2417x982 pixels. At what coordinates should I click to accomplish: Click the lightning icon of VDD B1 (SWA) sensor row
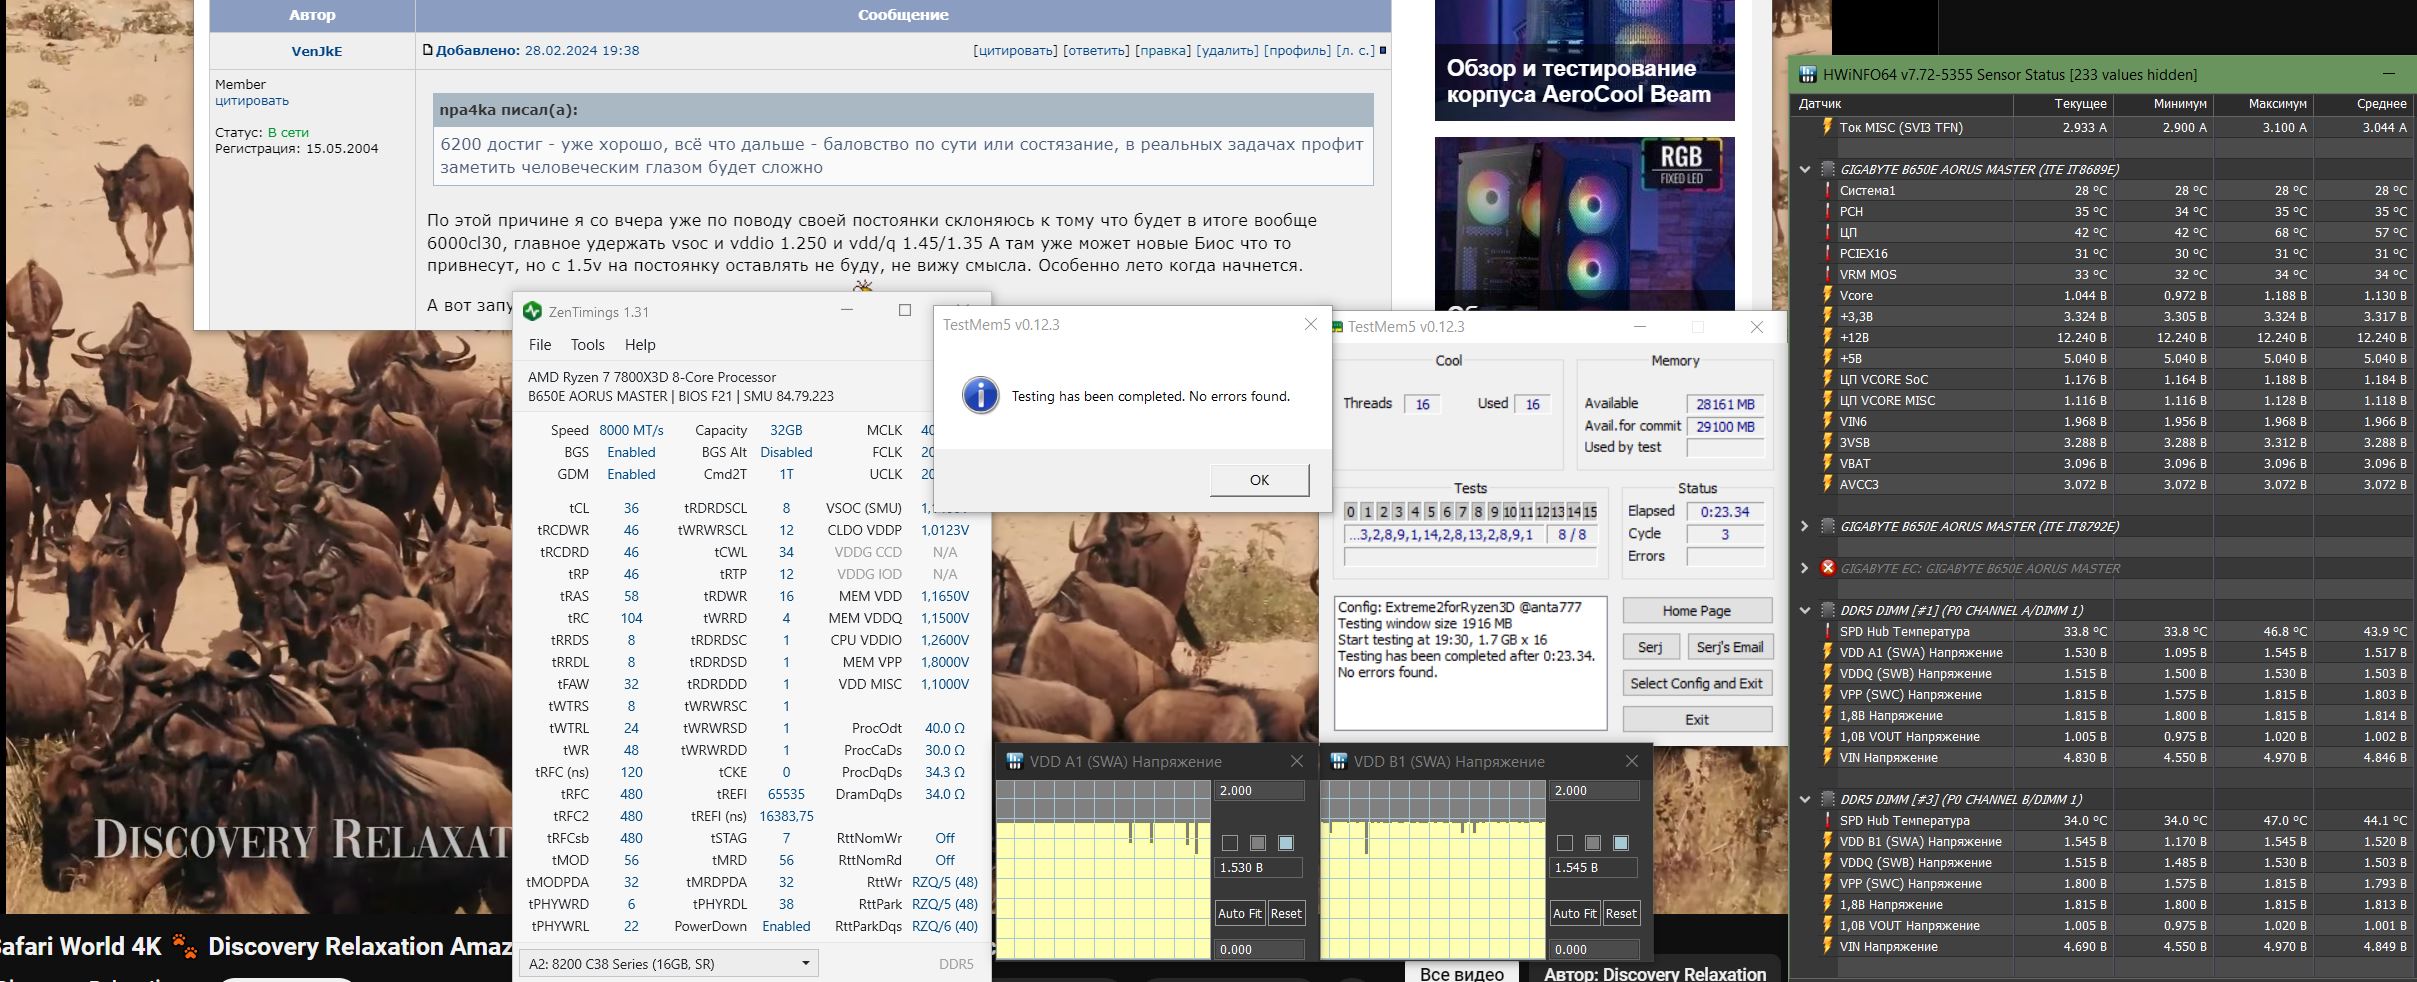(x=1827, y=841)
